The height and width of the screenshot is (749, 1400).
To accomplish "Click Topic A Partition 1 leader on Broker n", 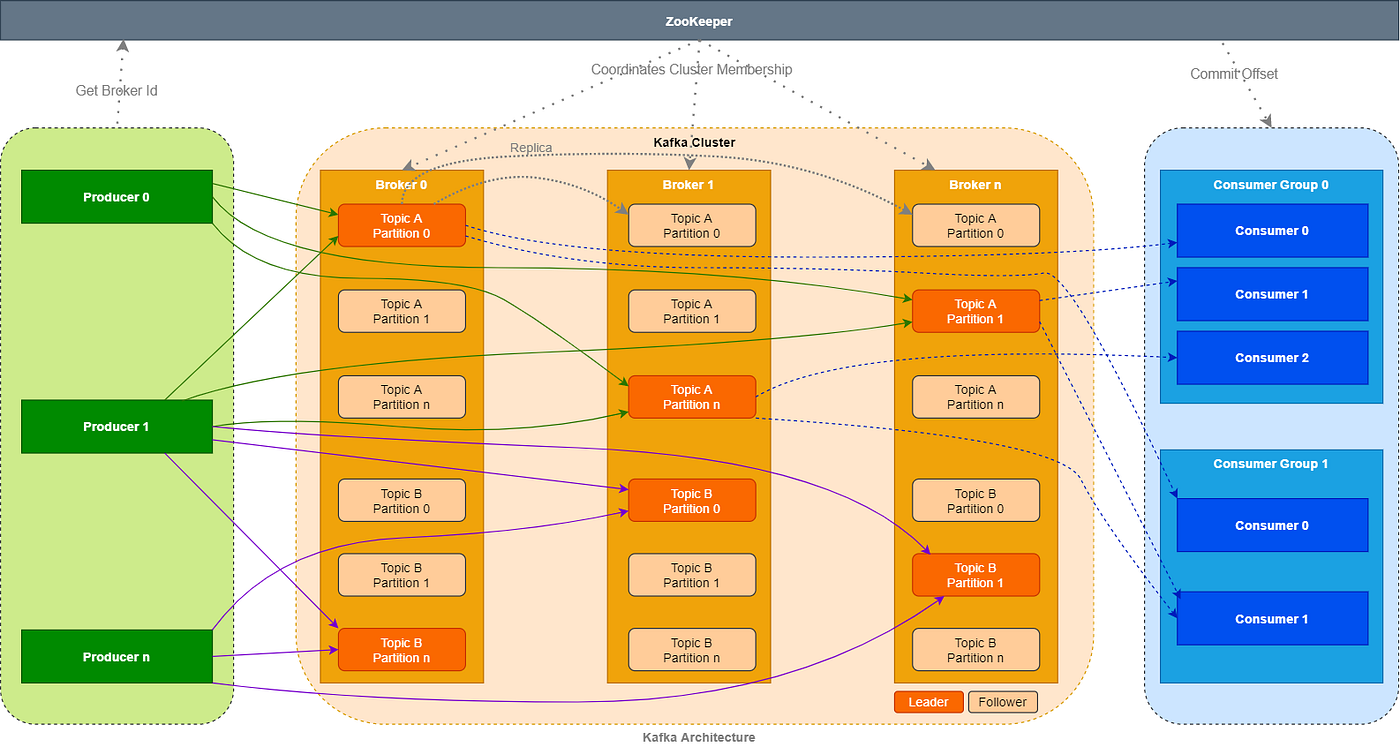I will [x=975, y=311].
